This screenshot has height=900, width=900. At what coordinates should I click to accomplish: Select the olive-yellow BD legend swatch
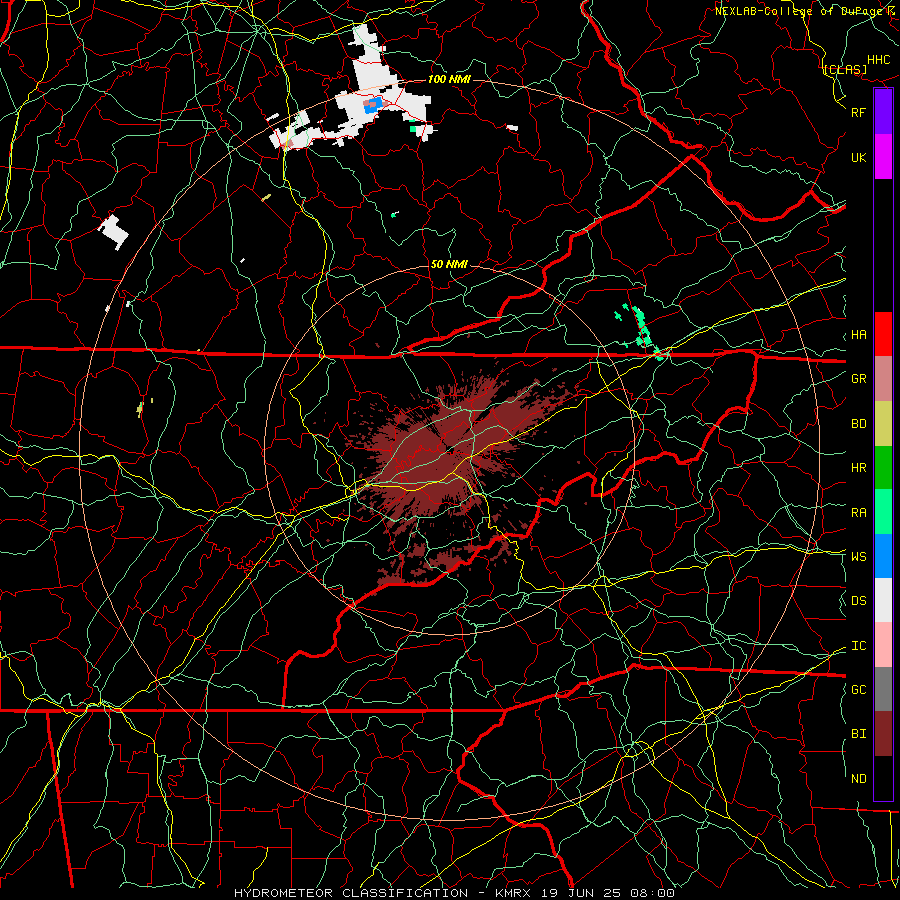(883, 423)
